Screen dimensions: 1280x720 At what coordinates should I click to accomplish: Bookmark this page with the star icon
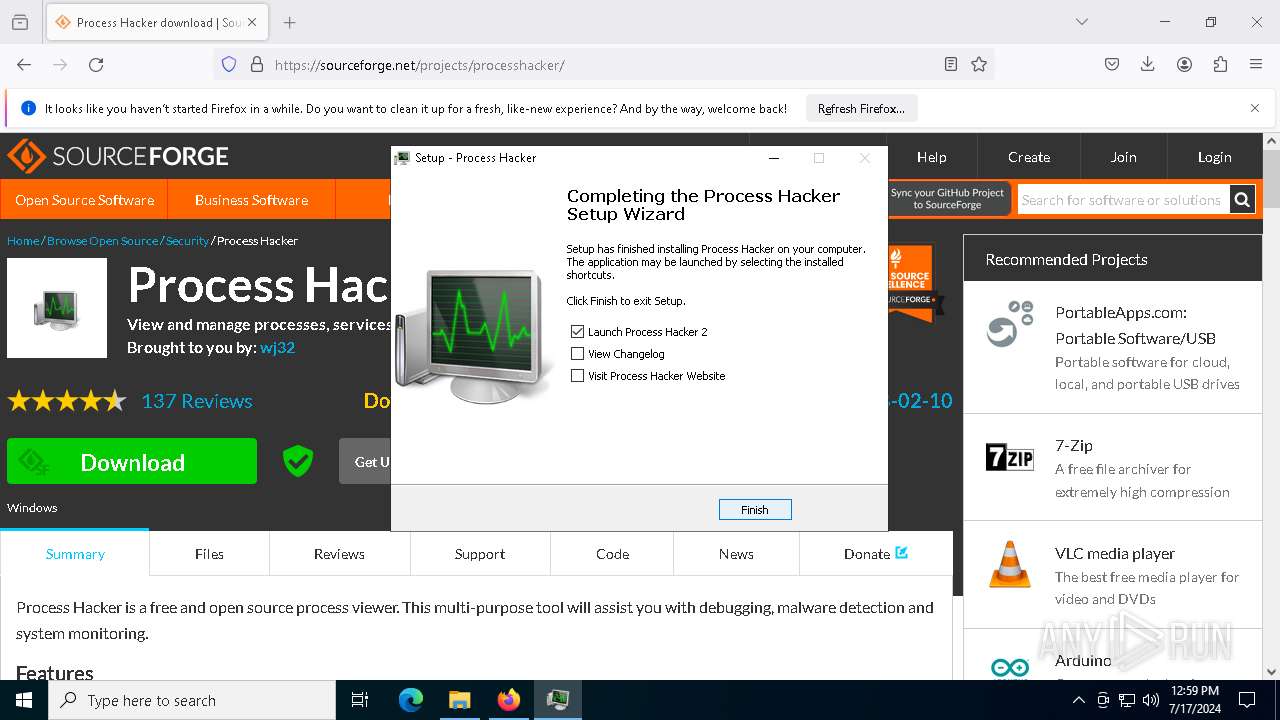[979, 64]
